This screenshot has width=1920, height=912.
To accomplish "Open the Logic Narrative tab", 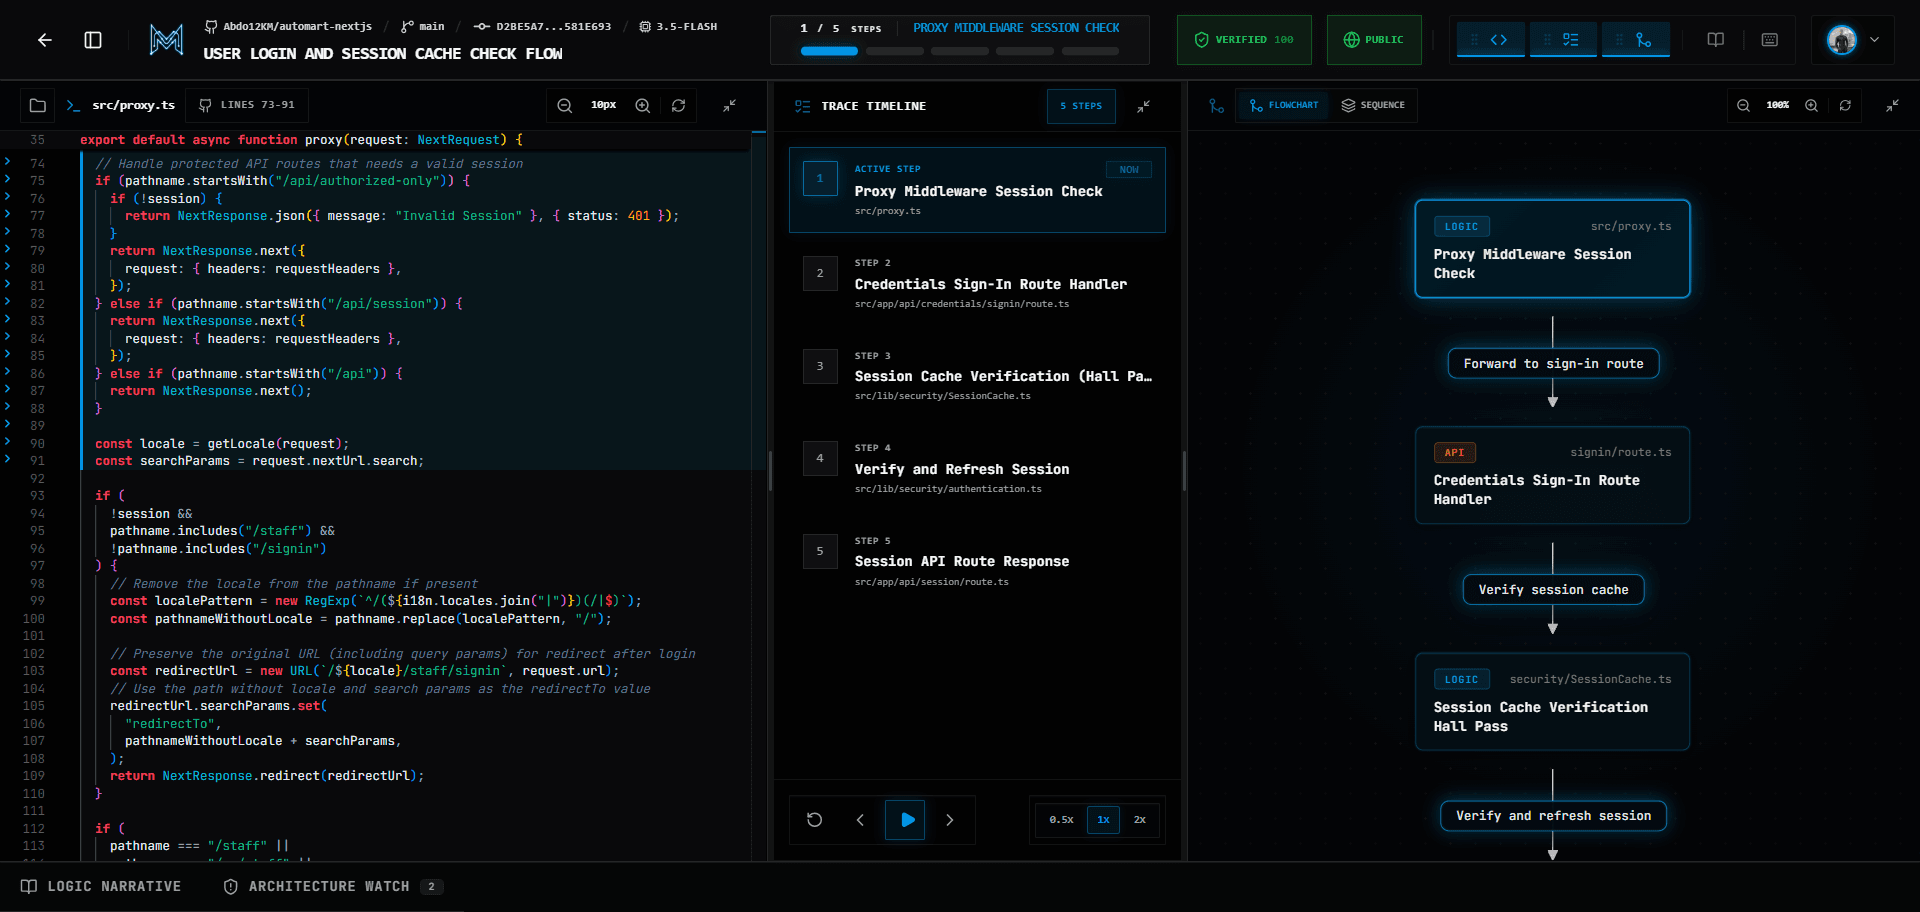I will 101,887.
